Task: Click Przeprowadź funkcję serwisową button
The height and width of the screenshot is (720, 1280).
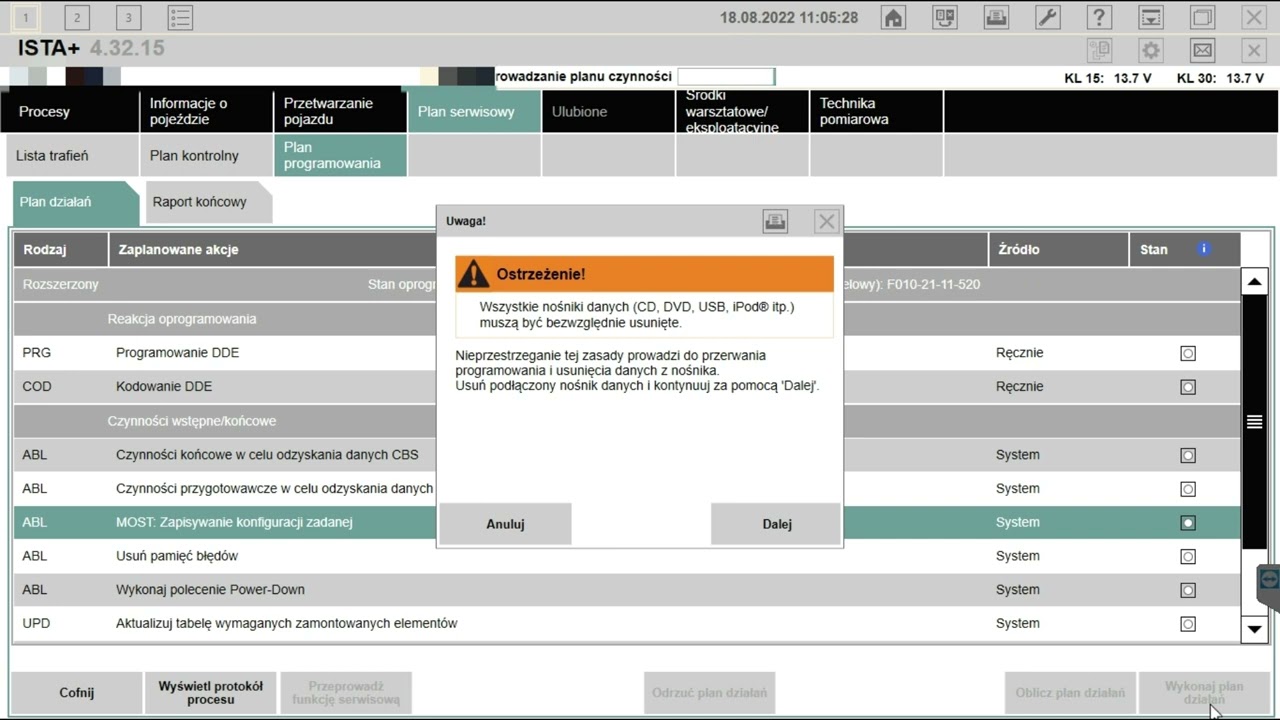Action: [345, 692]
